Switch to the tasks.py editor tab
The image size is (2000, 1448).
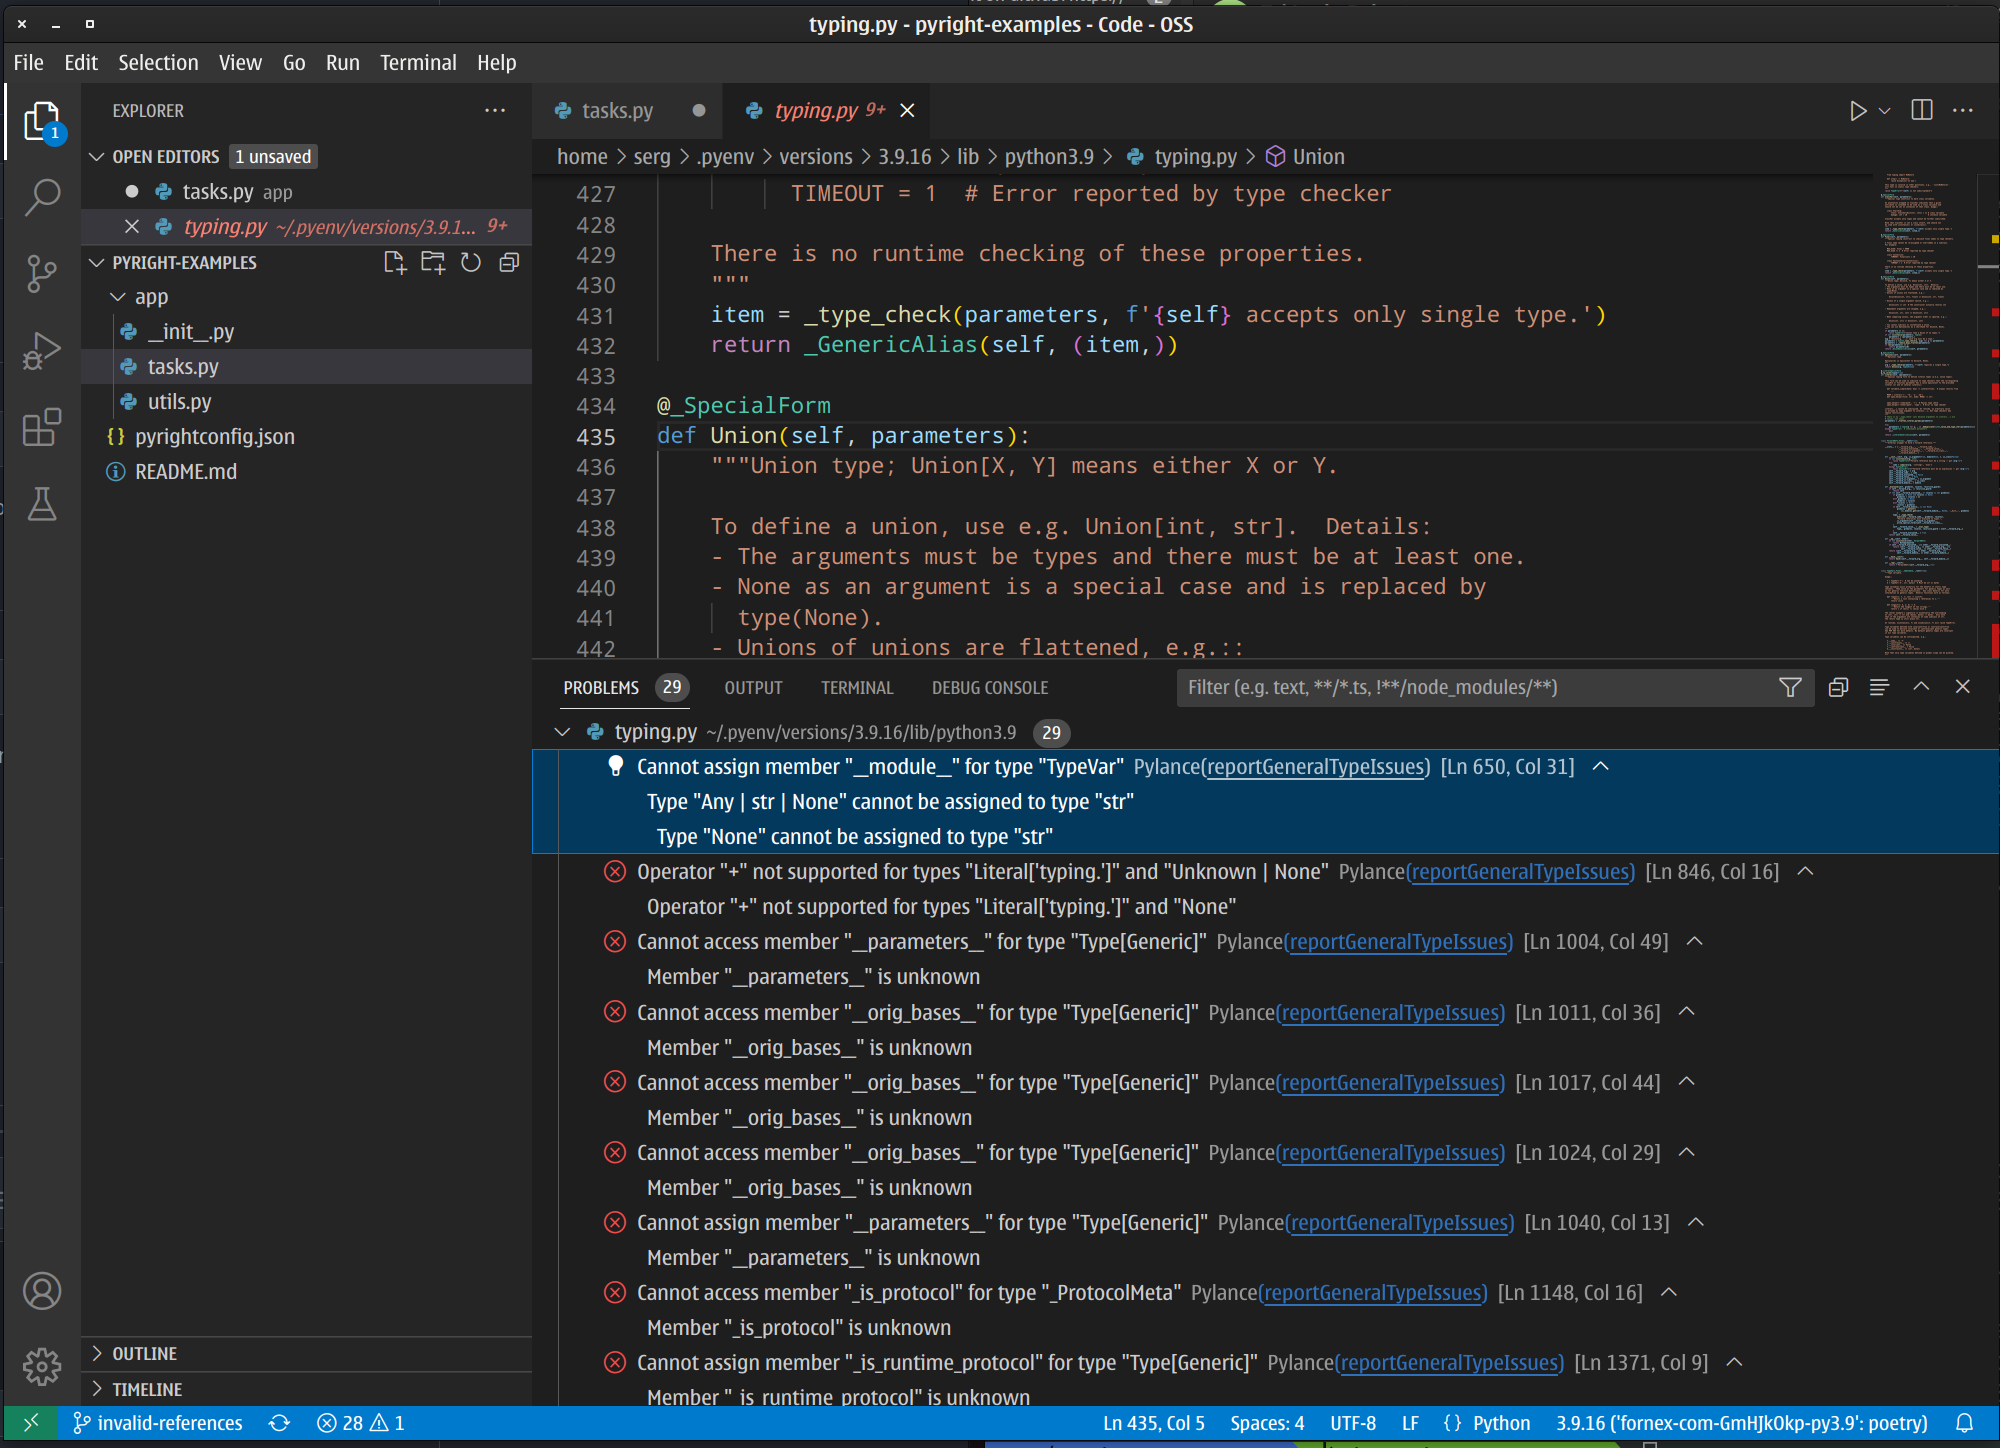click(x=615, y=110)
